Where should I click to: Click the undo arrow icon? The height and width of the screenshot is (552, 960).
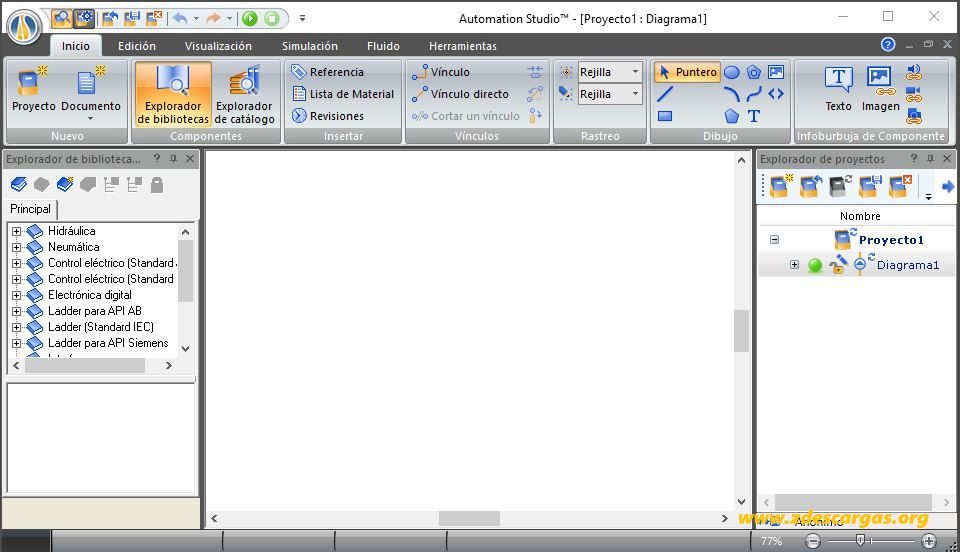click(x=179, y=18)
